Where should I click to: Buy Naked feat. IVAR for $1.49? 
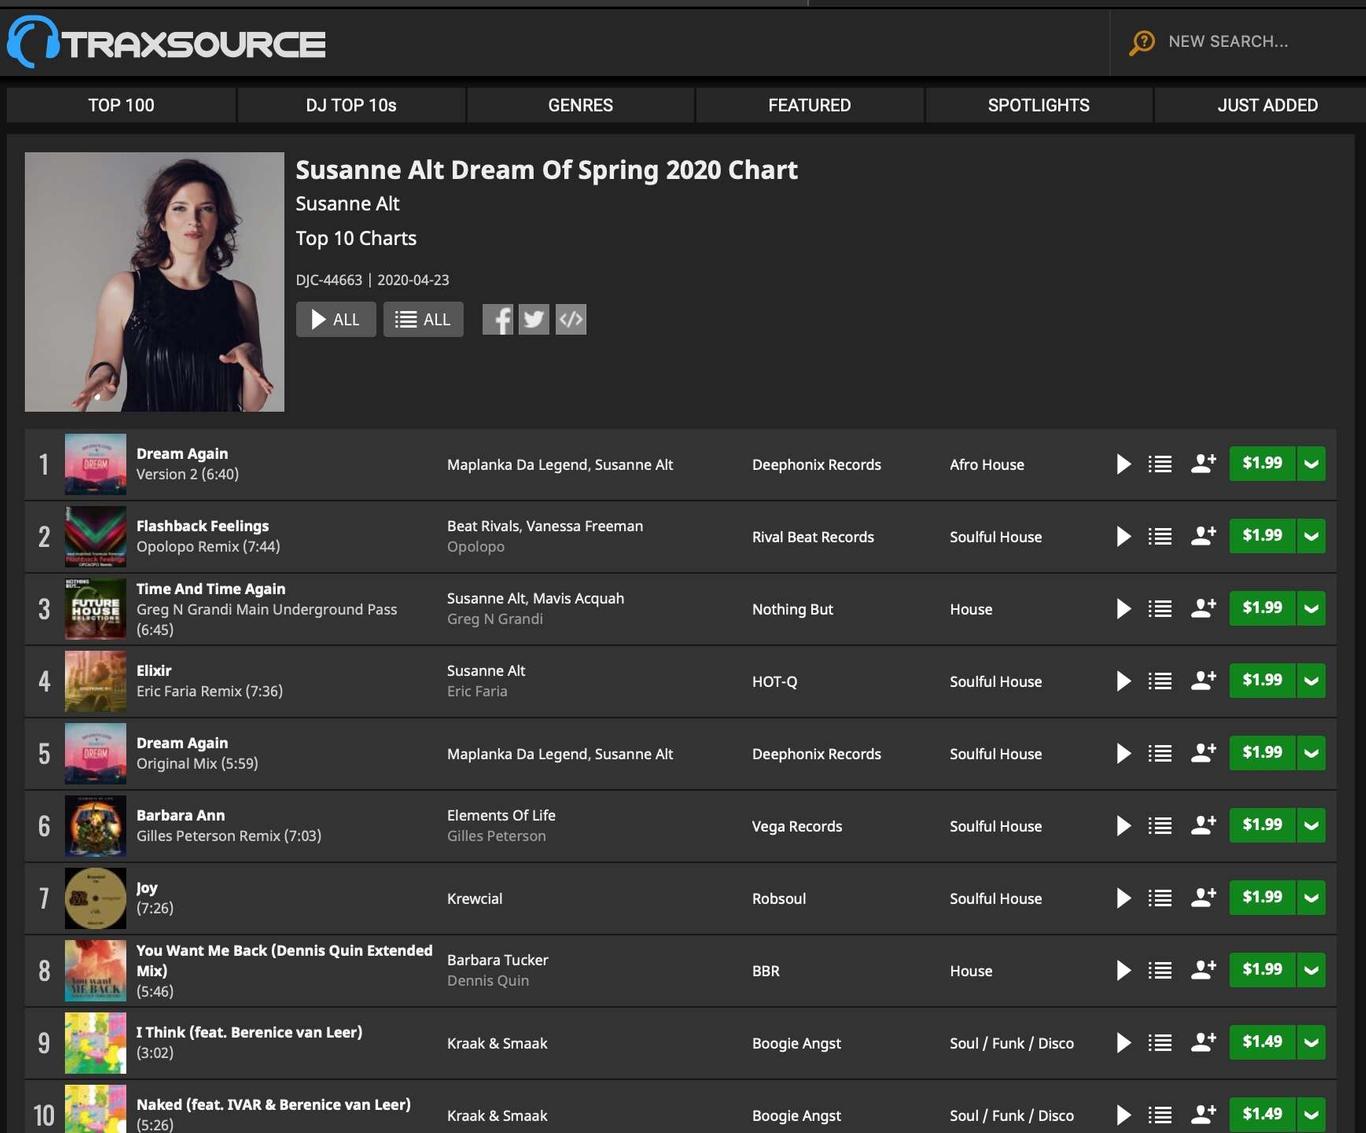1262,1115
